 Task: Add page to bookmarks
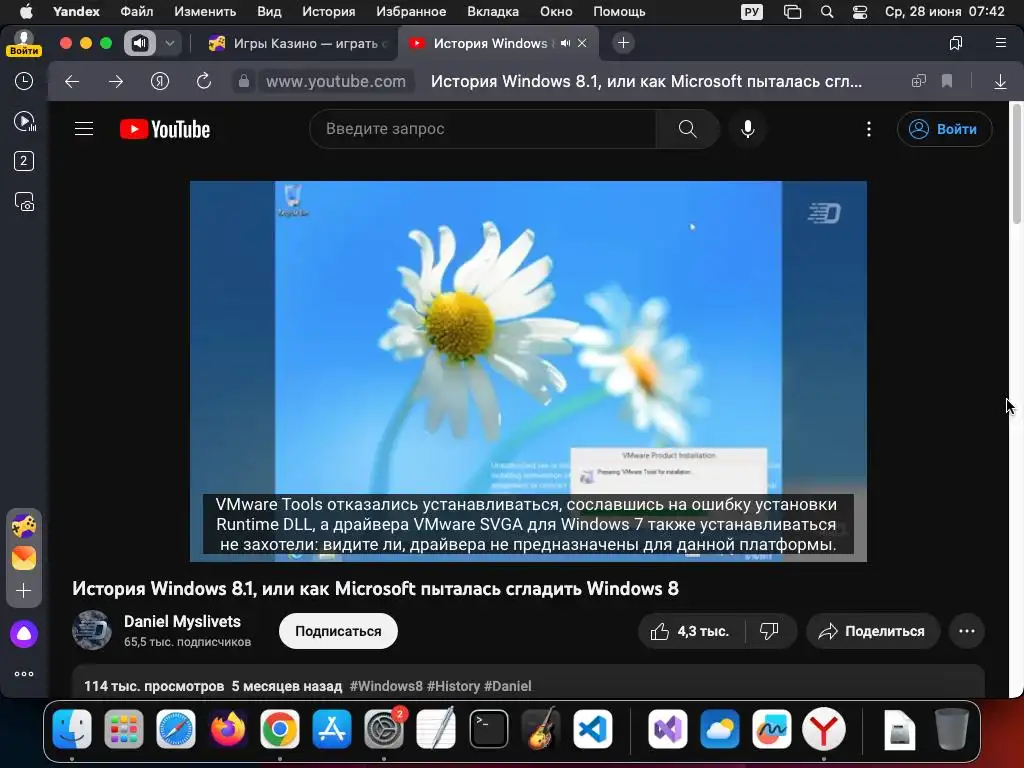pyautogui.click(x=947, y=81)
